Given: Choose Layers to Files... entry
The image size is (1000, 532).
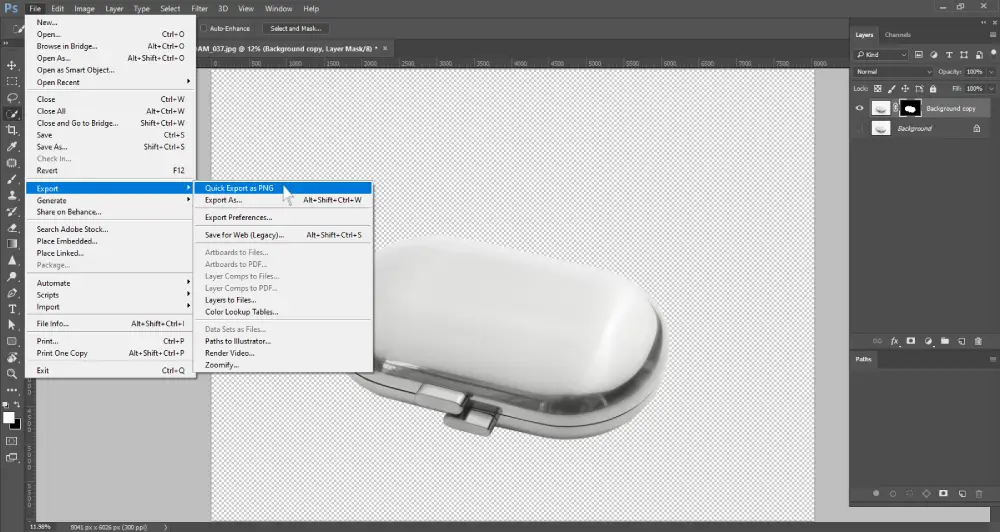Looking at the screenshot, I should coord(283,300).
